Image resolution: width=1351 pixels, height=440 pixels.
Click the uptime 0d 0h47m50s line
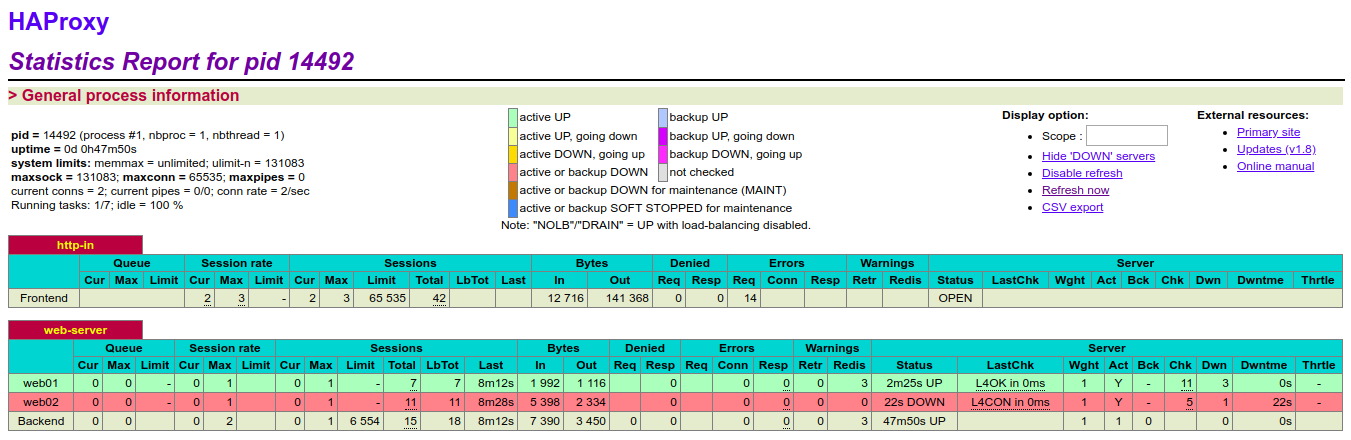(74, 148)
